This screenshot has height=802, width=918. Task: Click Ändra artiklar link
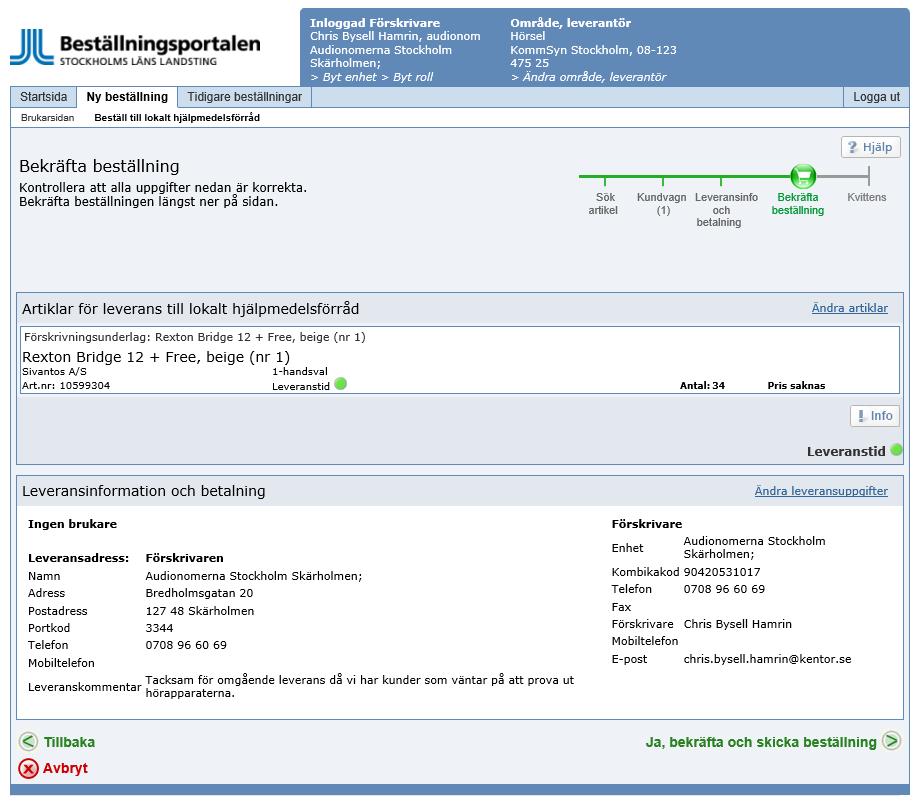(850, 308)
